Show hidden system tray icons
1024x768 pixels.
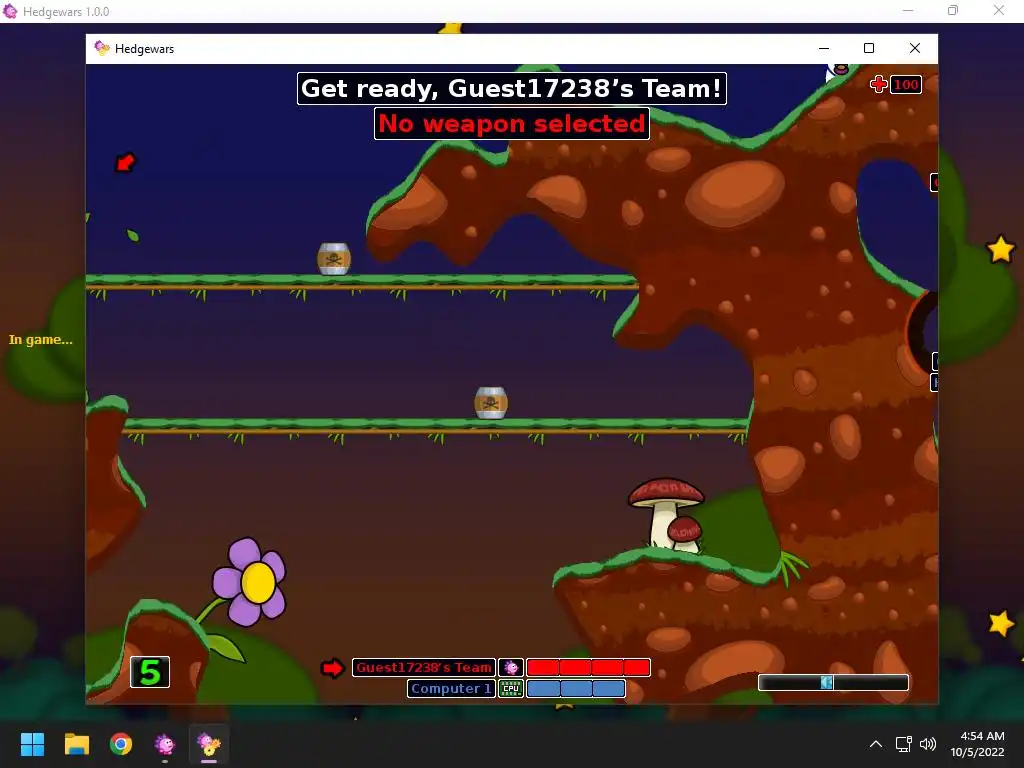point(876,744)
